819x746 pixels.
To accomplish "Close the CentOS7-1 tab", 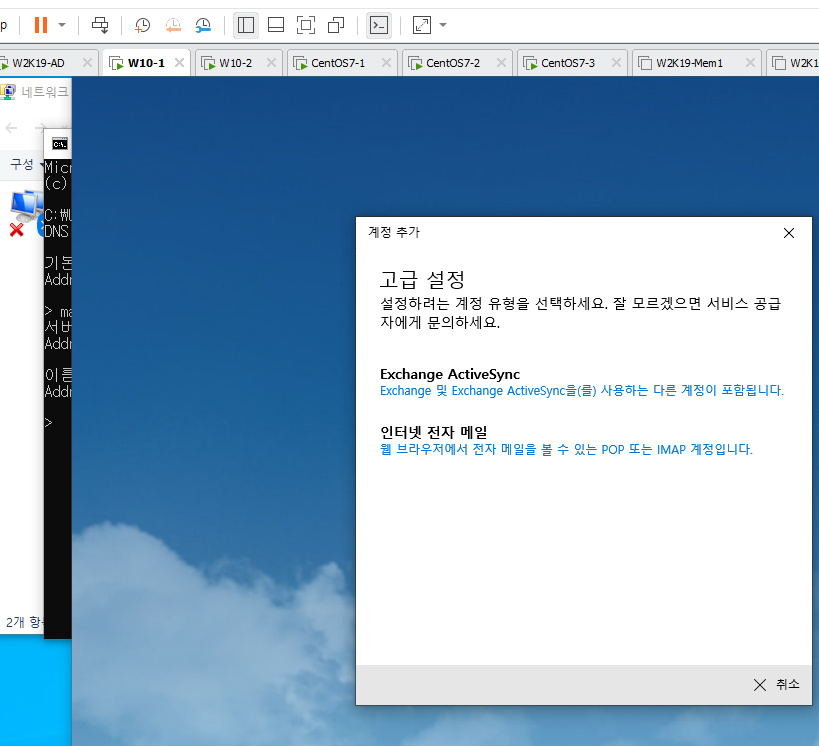I will [386, 63].
